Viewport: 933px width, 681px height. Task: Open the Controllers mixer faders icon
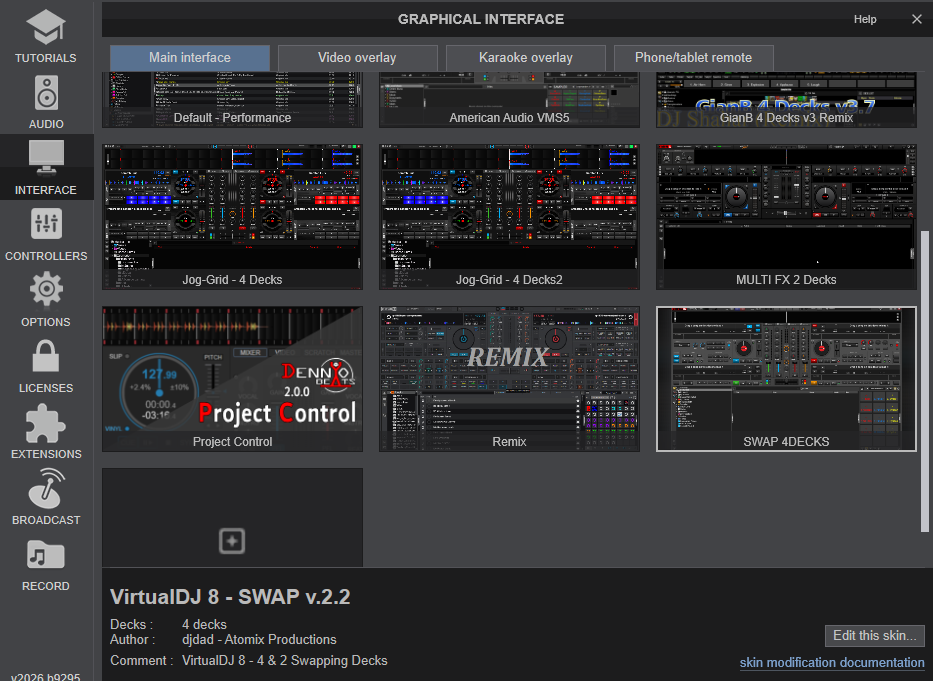pyautogui.click(x=46, y=224)
